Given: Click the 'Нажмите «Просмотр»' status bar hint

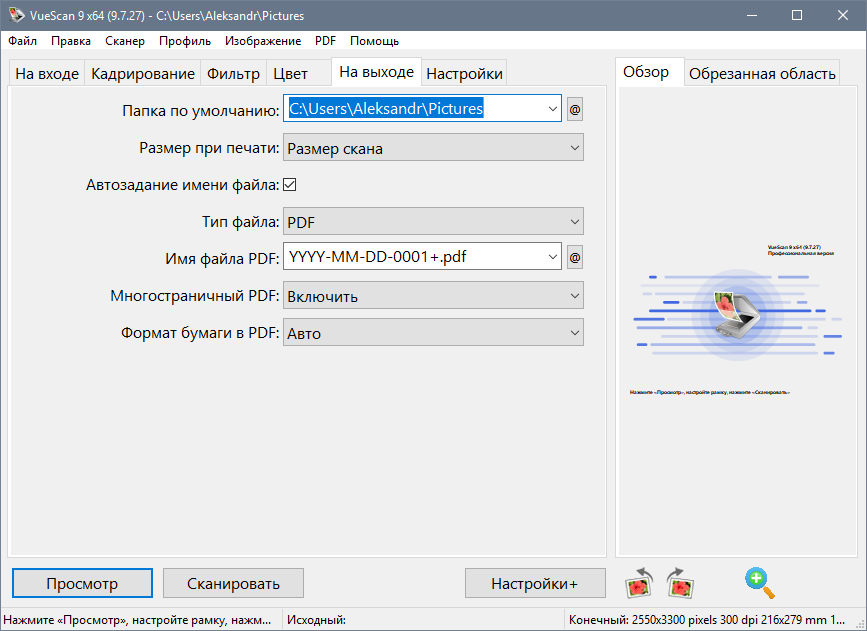Looking at the screenshot, I should pos(138,620).
